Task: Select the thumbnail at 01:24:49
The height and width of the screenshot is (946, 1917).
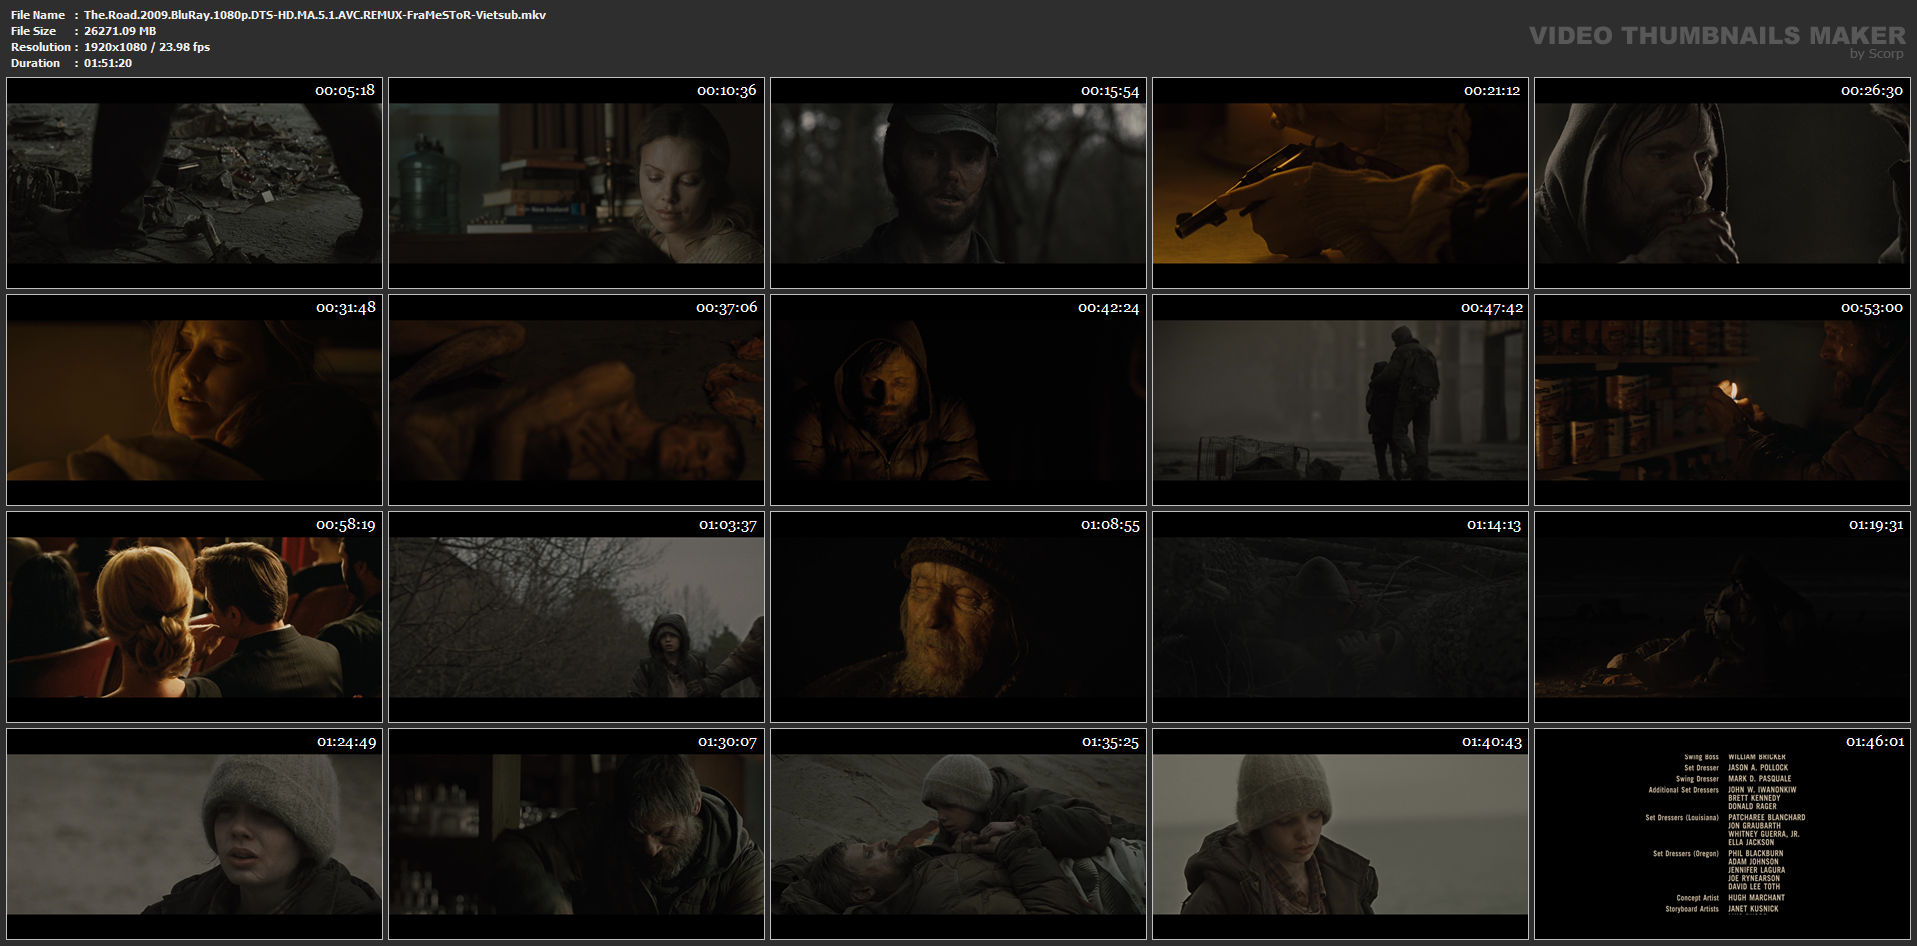Action: click(194, 834)
